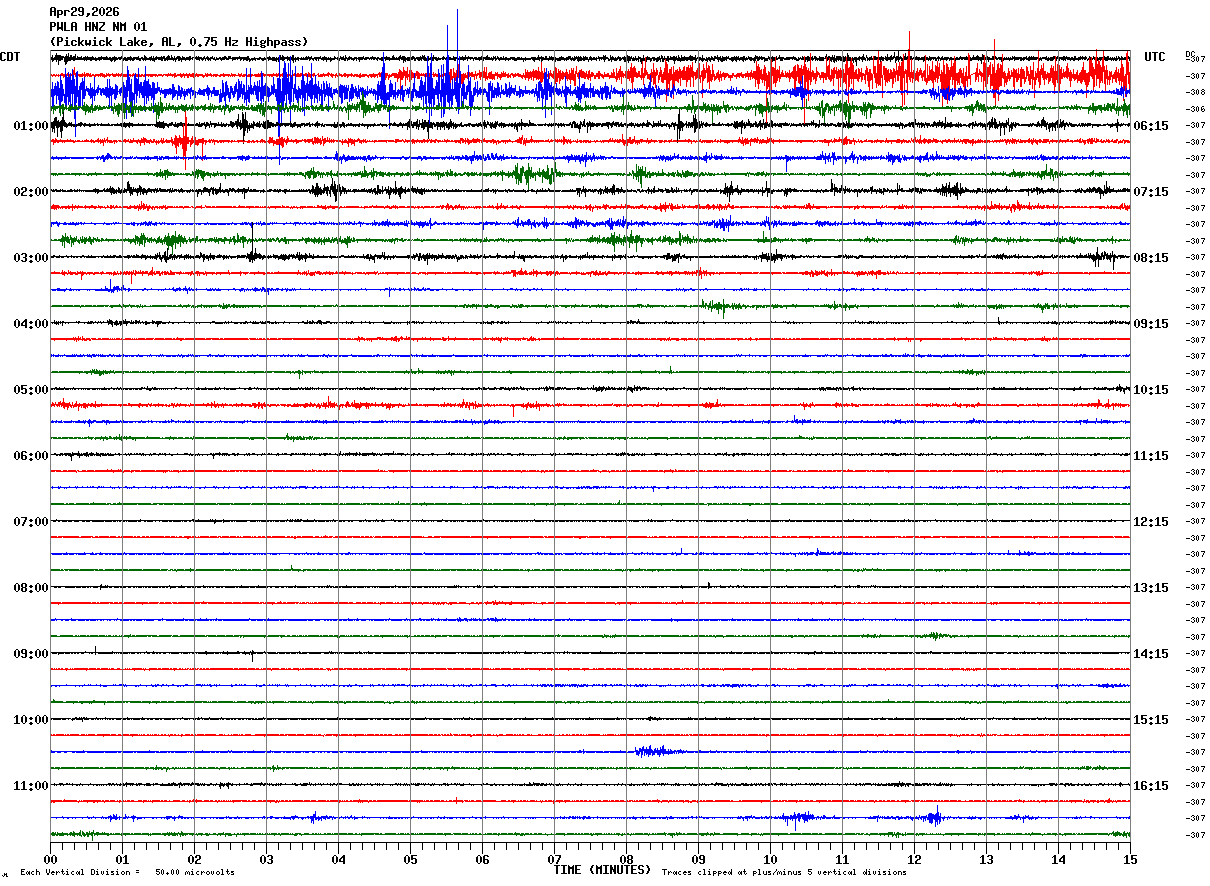Click the "04:00" CDT time label
Screen dimensions: 1210x886
tap(31, 324)
